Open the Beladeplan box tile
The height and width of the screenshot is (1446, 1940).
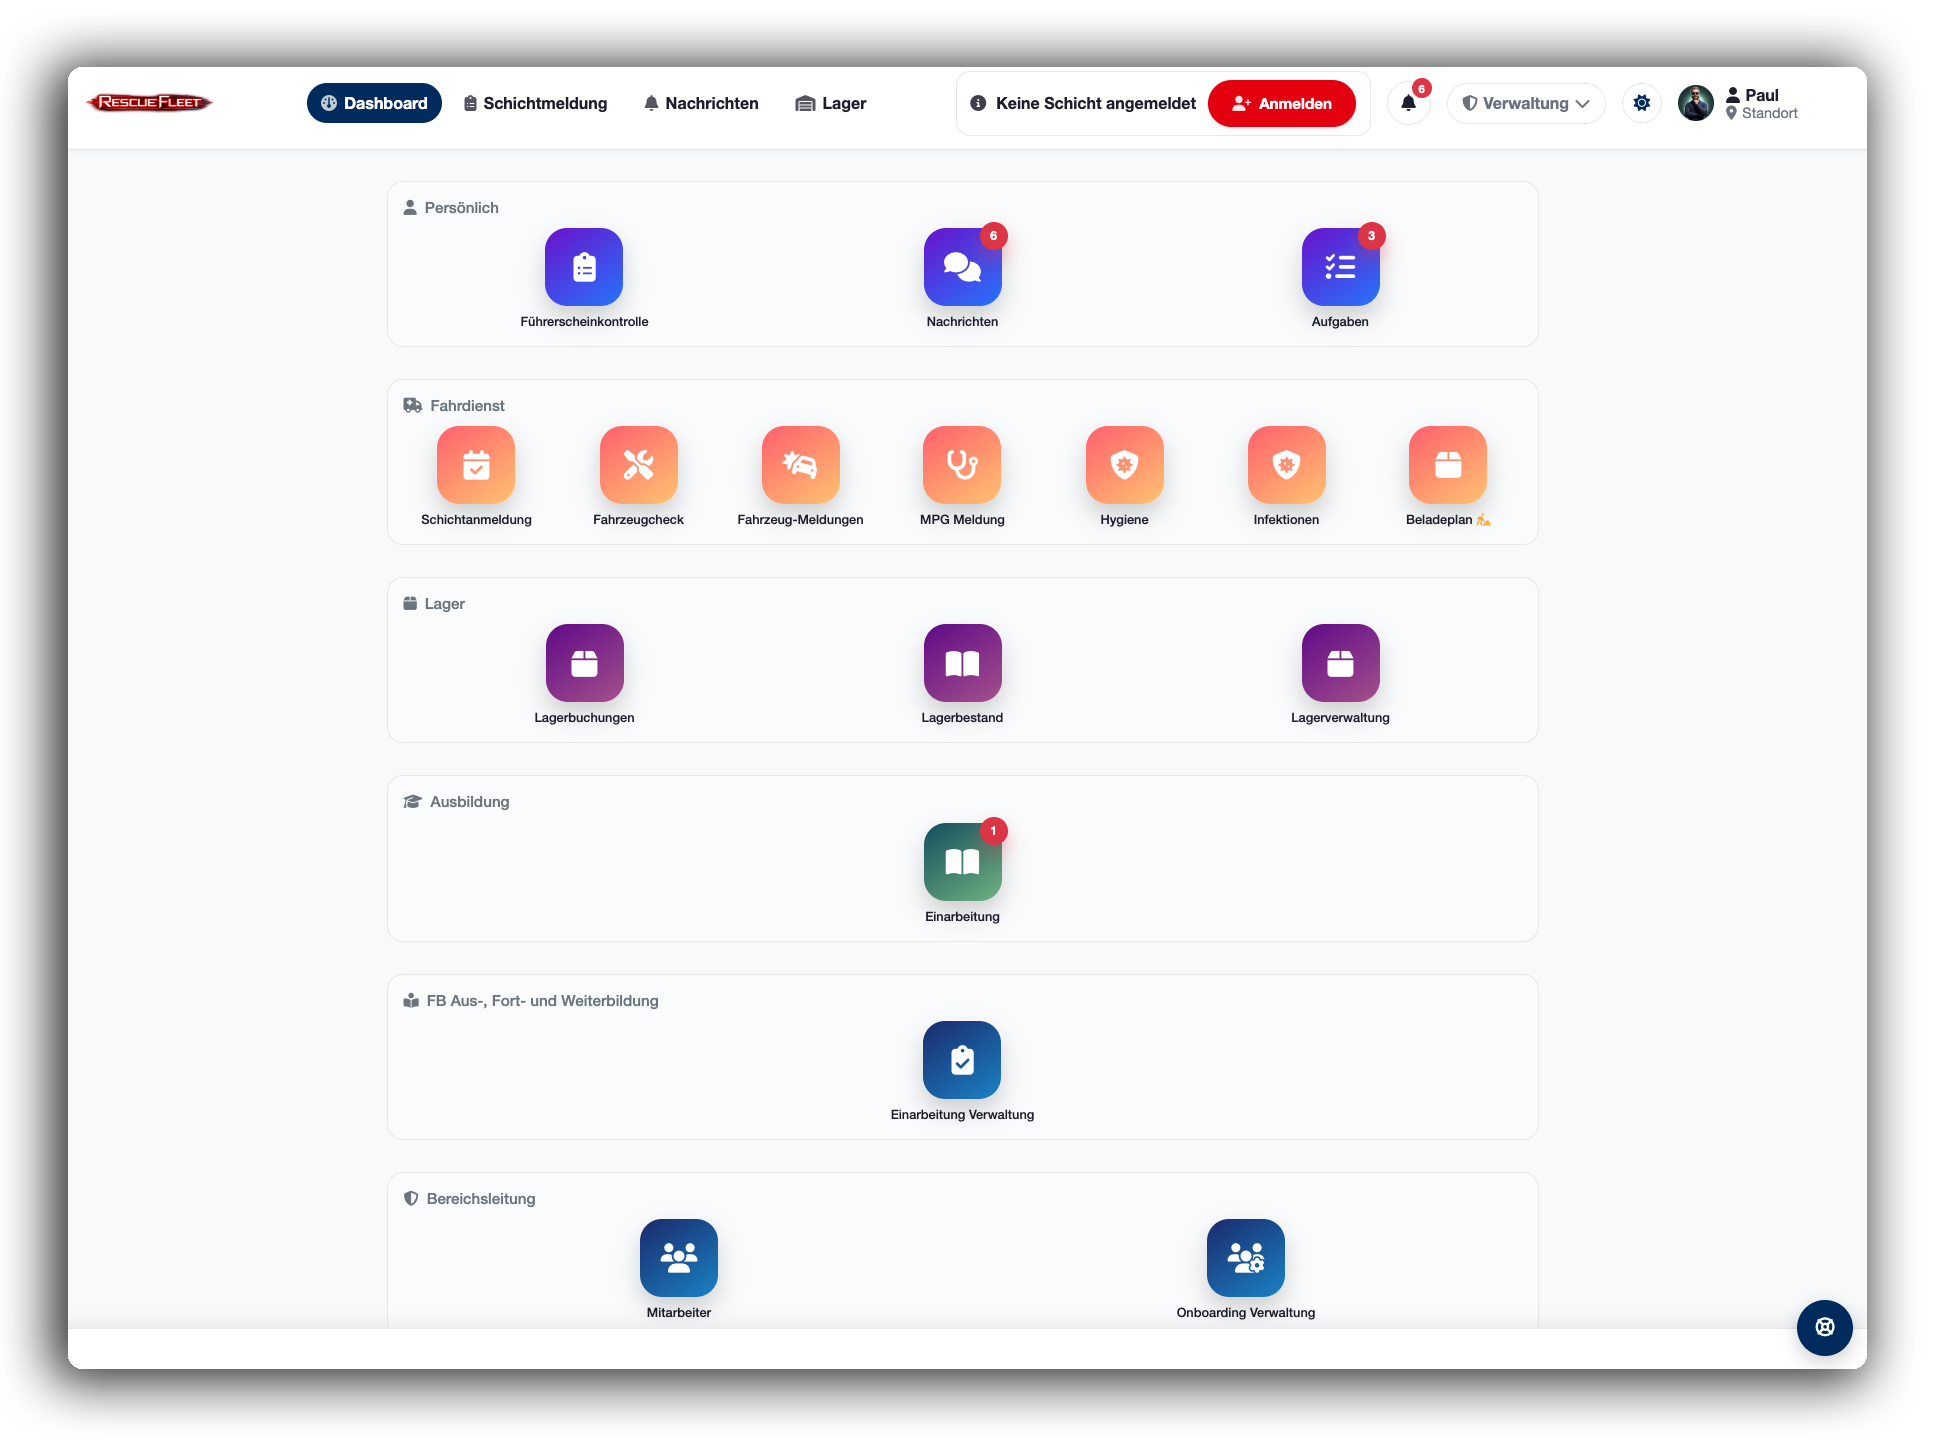point(1447,465)
